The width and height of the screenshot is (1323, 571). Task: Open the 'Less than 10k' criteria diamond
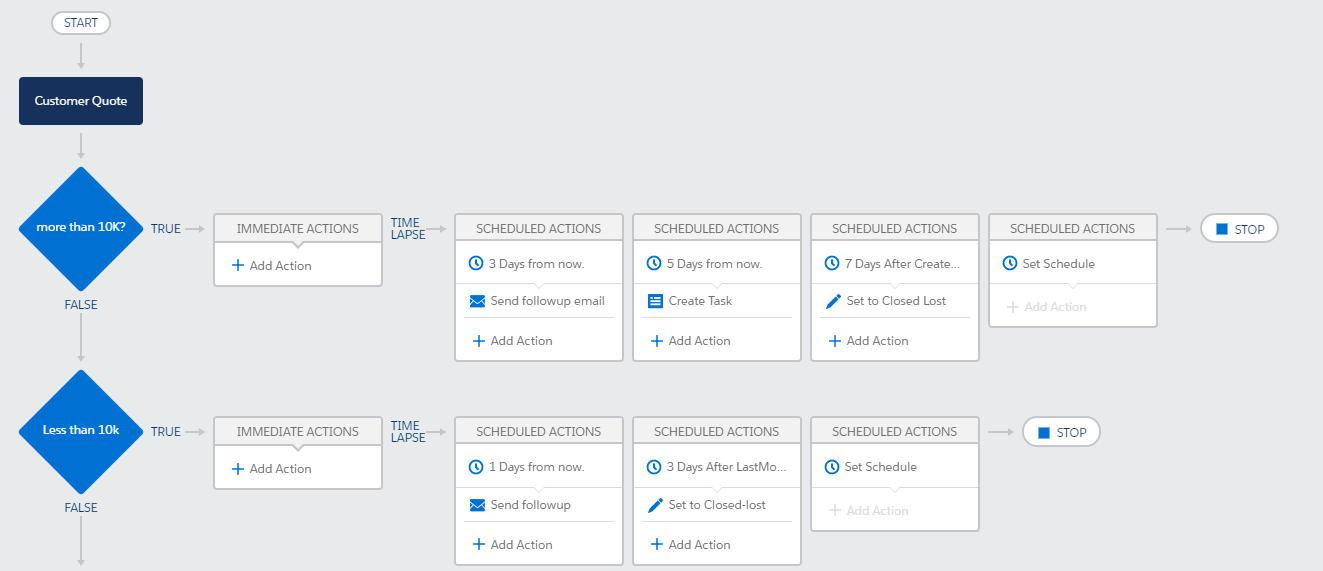(x=81, y=431)
